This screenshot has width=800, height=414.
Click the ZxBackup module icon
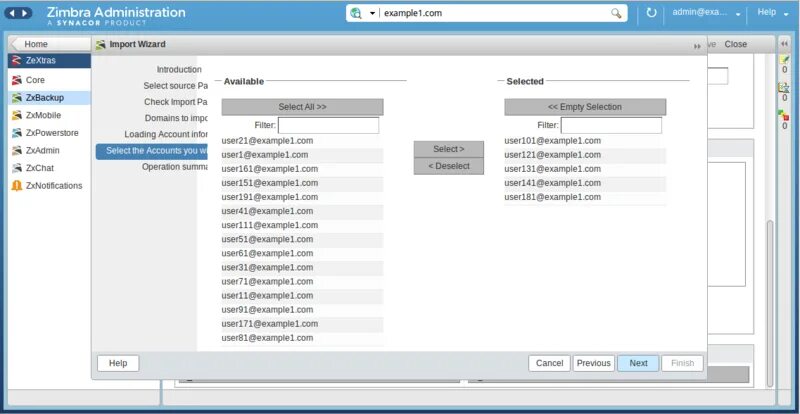[x=17, y=98]
